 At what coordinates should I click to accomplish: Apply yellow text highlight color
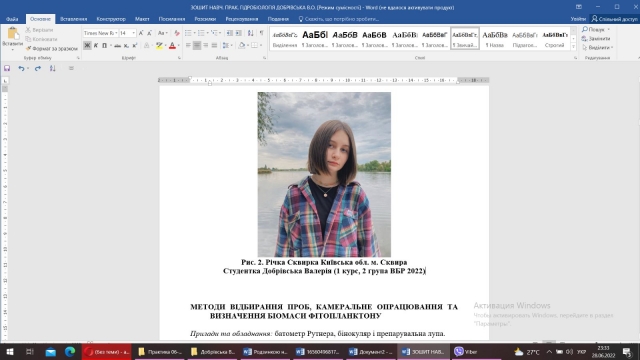click(159, 45)
